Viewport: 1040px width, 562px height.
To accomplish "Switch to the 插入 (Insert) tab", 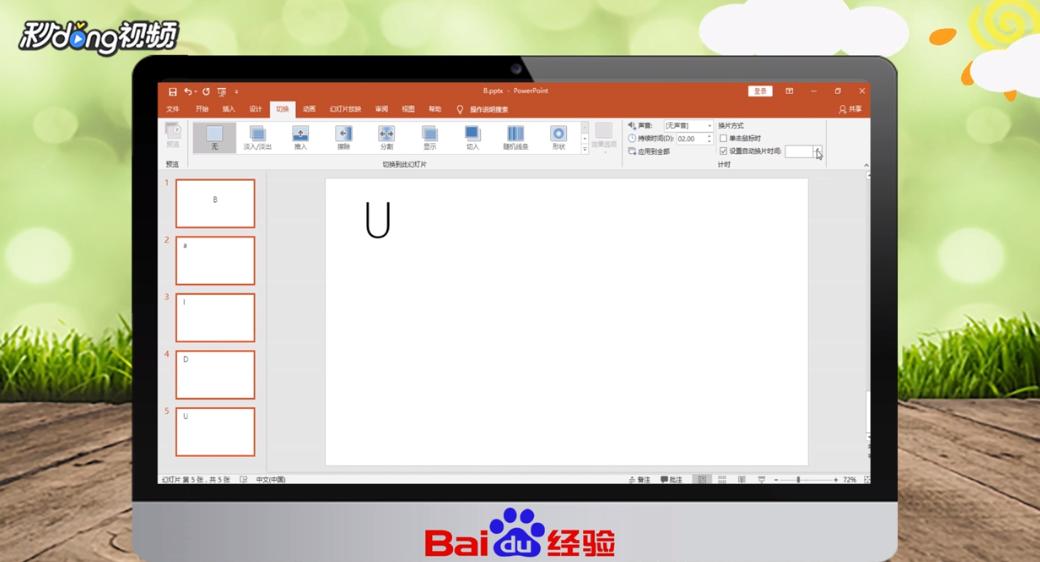I will [229, 109].
